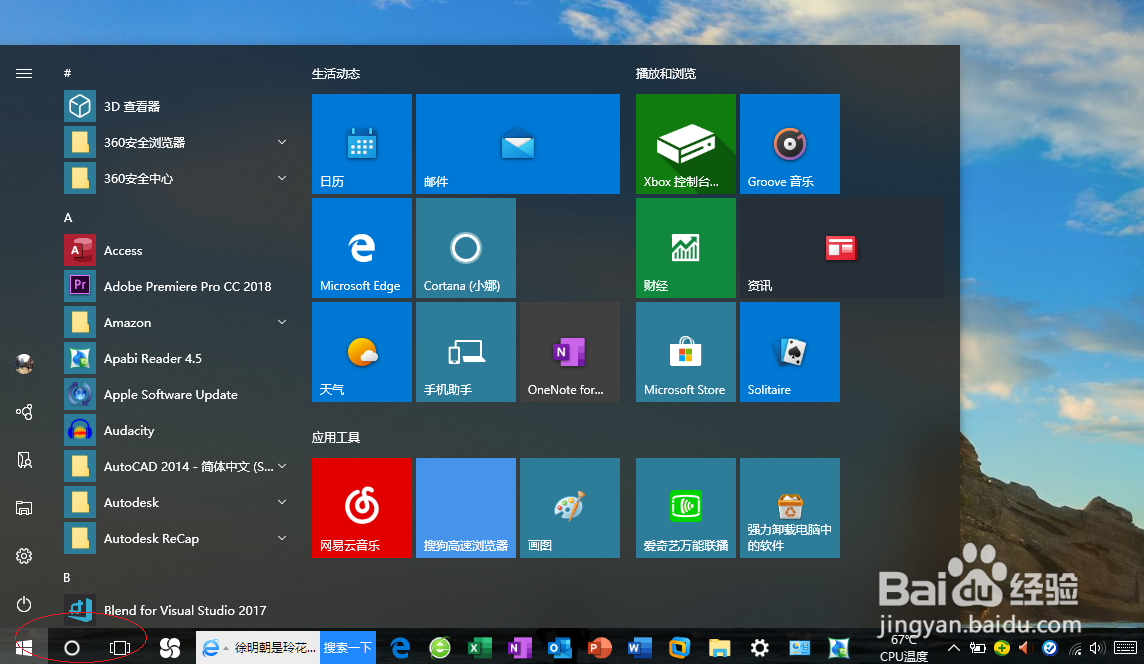Open the 资讯 news tile

pos(841,248)
